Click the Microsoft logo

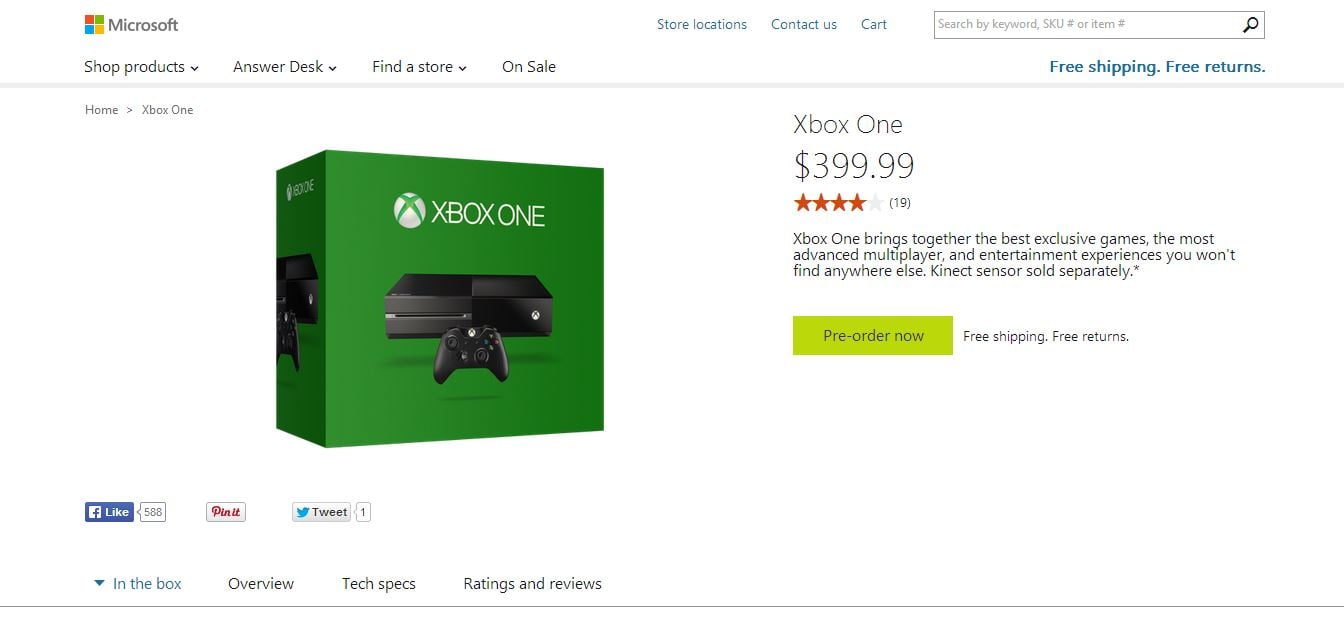[131, 24]
